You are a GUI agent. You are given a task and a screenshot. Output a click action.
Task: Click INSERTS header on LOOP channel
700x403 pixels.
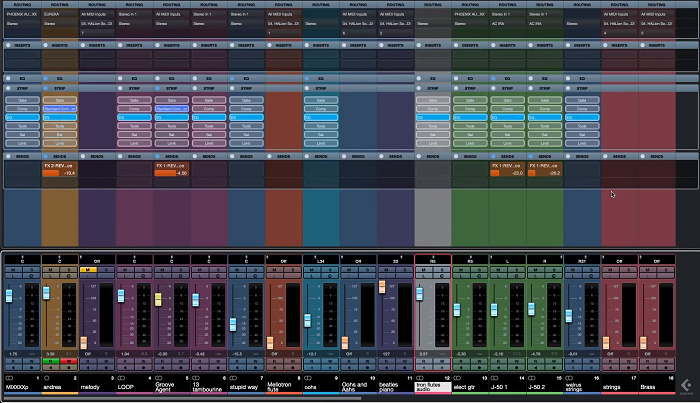click(x=134, y=45)
